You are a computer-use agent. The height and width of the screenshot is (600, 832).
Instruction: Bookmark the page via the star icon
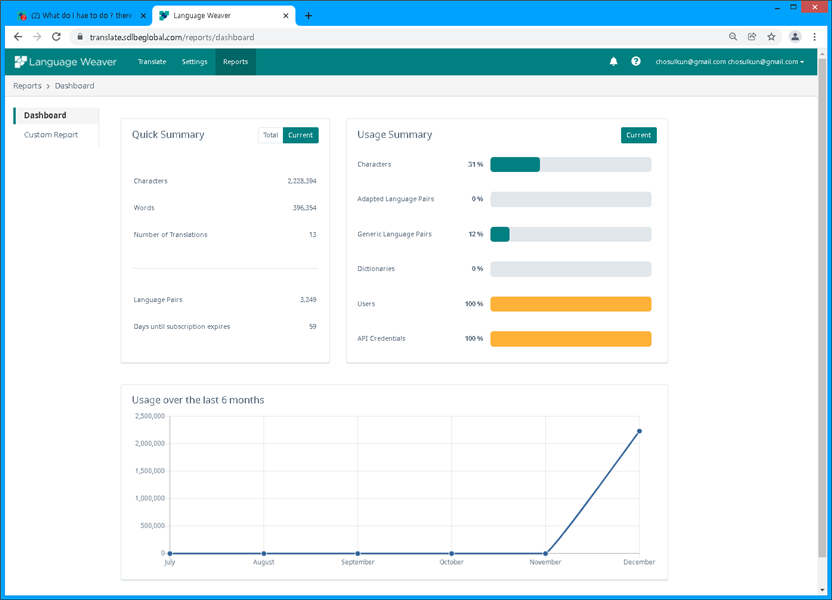[x=771, y=36]
